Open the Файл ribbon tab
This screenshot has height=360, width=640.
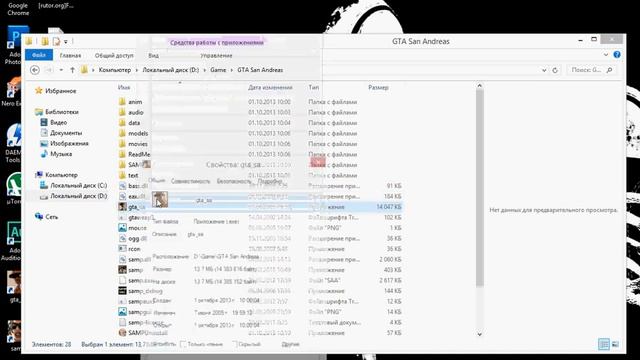(39, 55)
